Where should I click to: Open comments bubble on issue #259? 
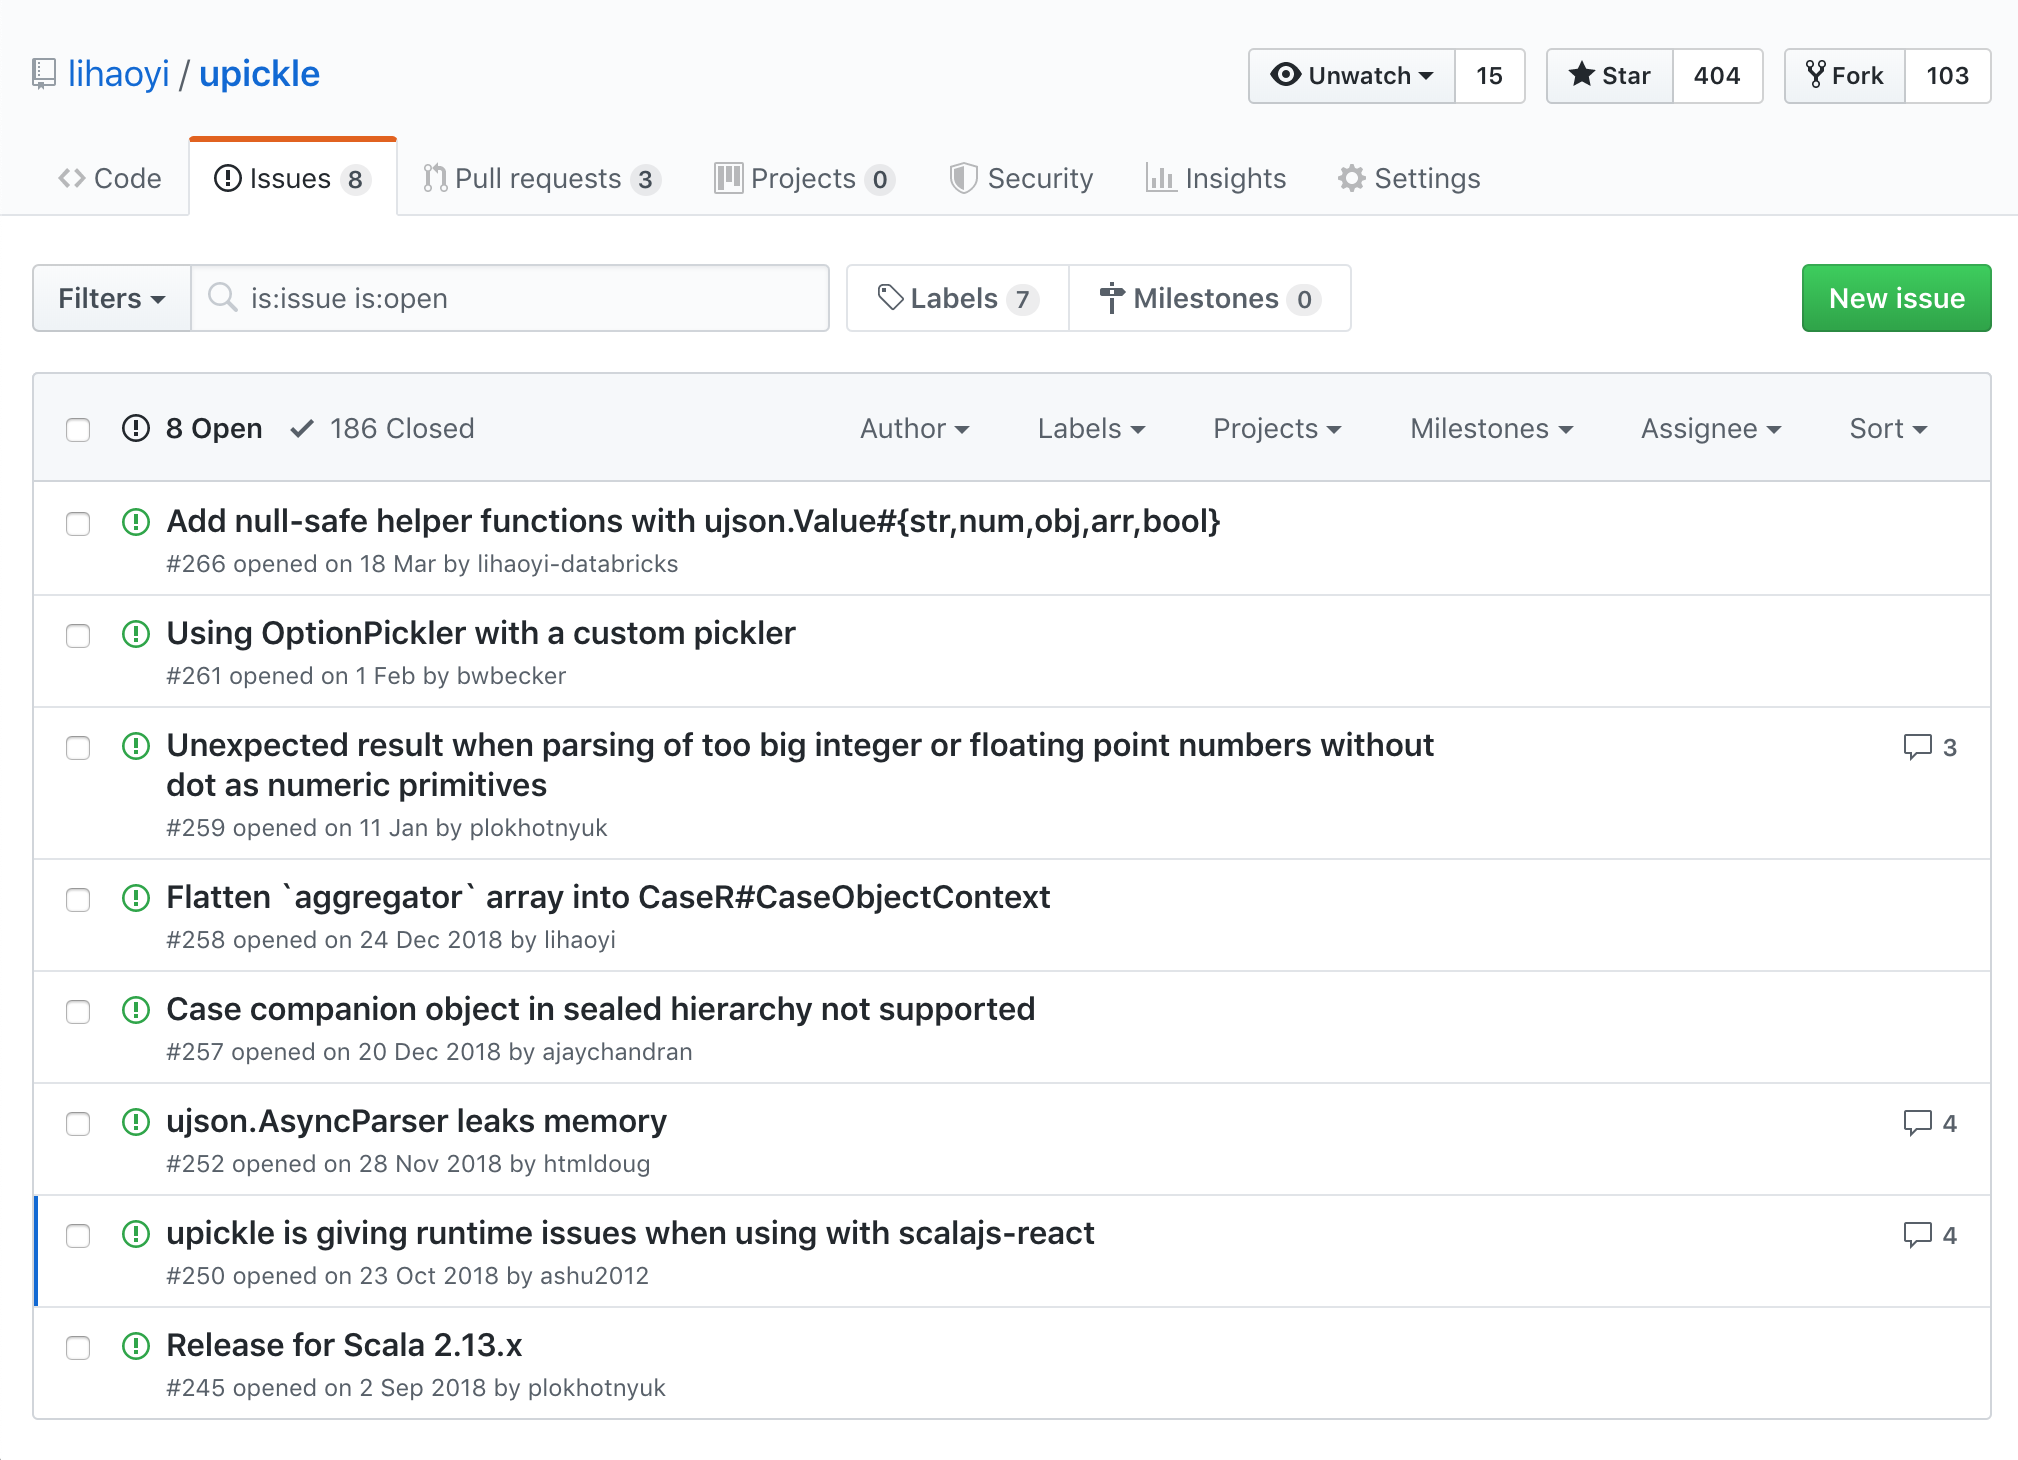tap(1930, 747)
